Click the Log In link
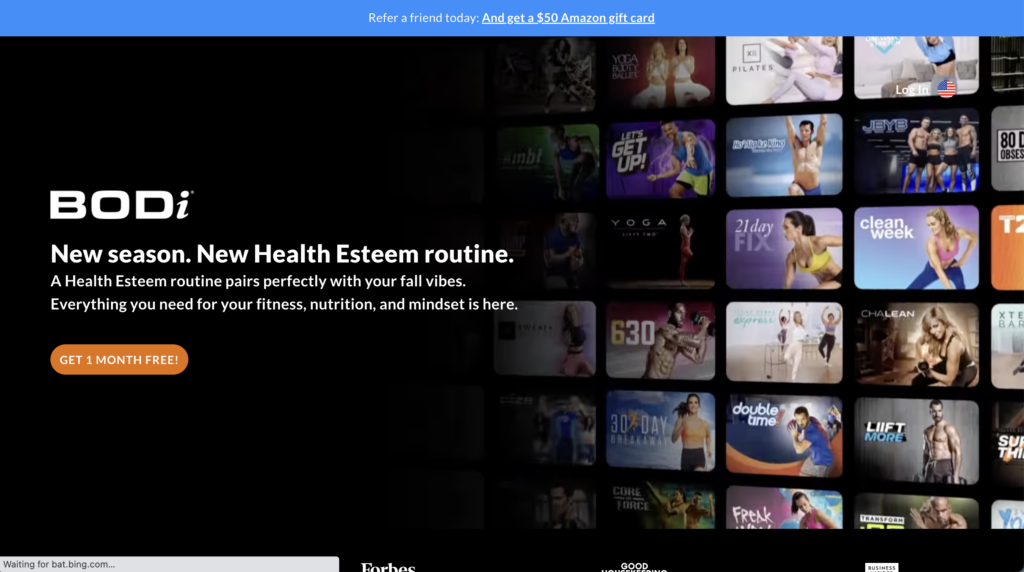Viewport: 1024px width, 572px height. [x=912, y=89]
